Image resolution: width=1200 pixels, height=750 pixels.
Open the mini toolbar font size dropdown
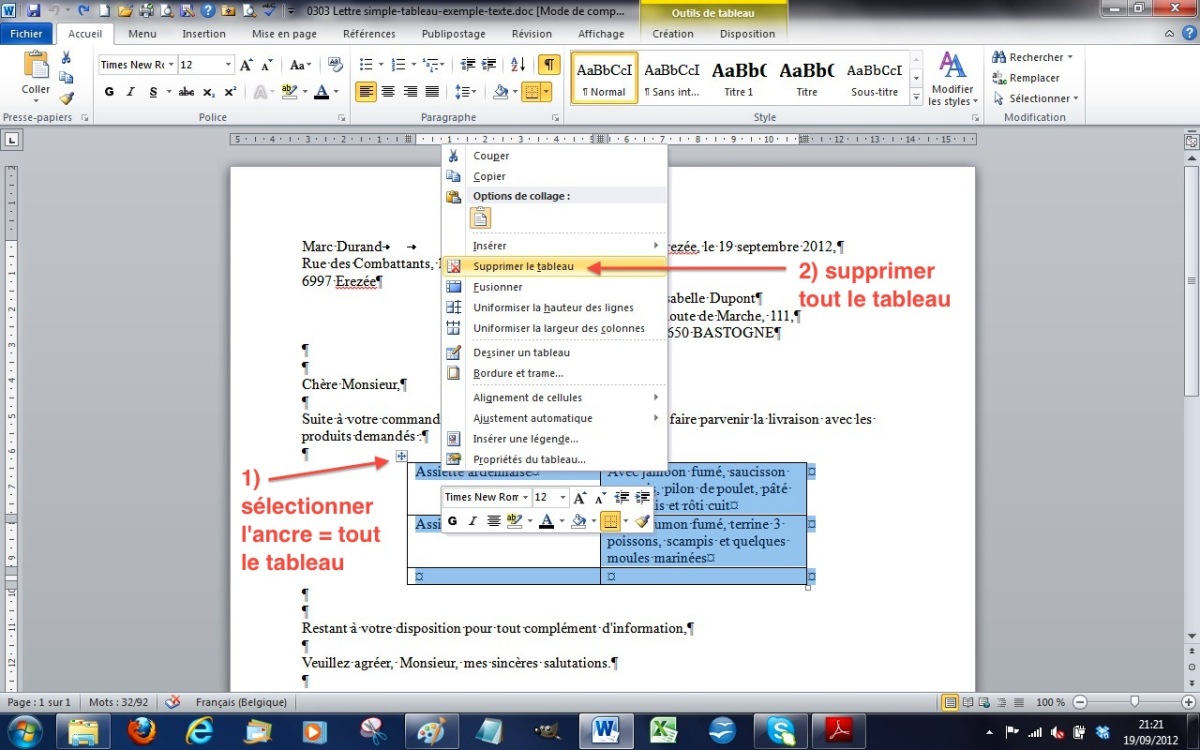click(x=563, y=497)
